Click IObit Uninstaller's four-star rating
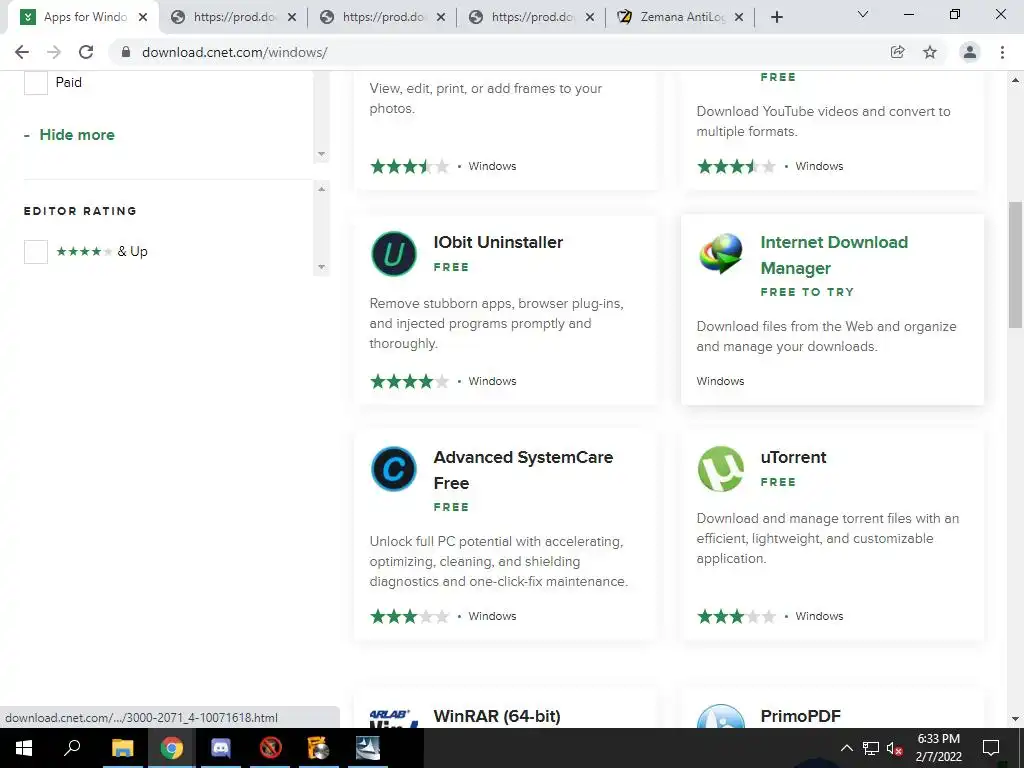This screenshot has height=768, width=1024. [x=409, y=381]
